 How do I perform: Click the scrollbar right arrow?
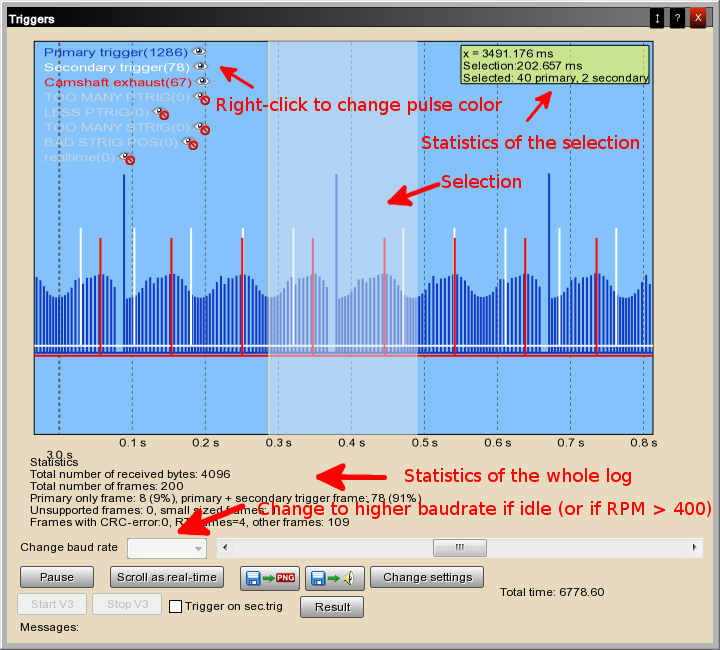coord(695,548)
